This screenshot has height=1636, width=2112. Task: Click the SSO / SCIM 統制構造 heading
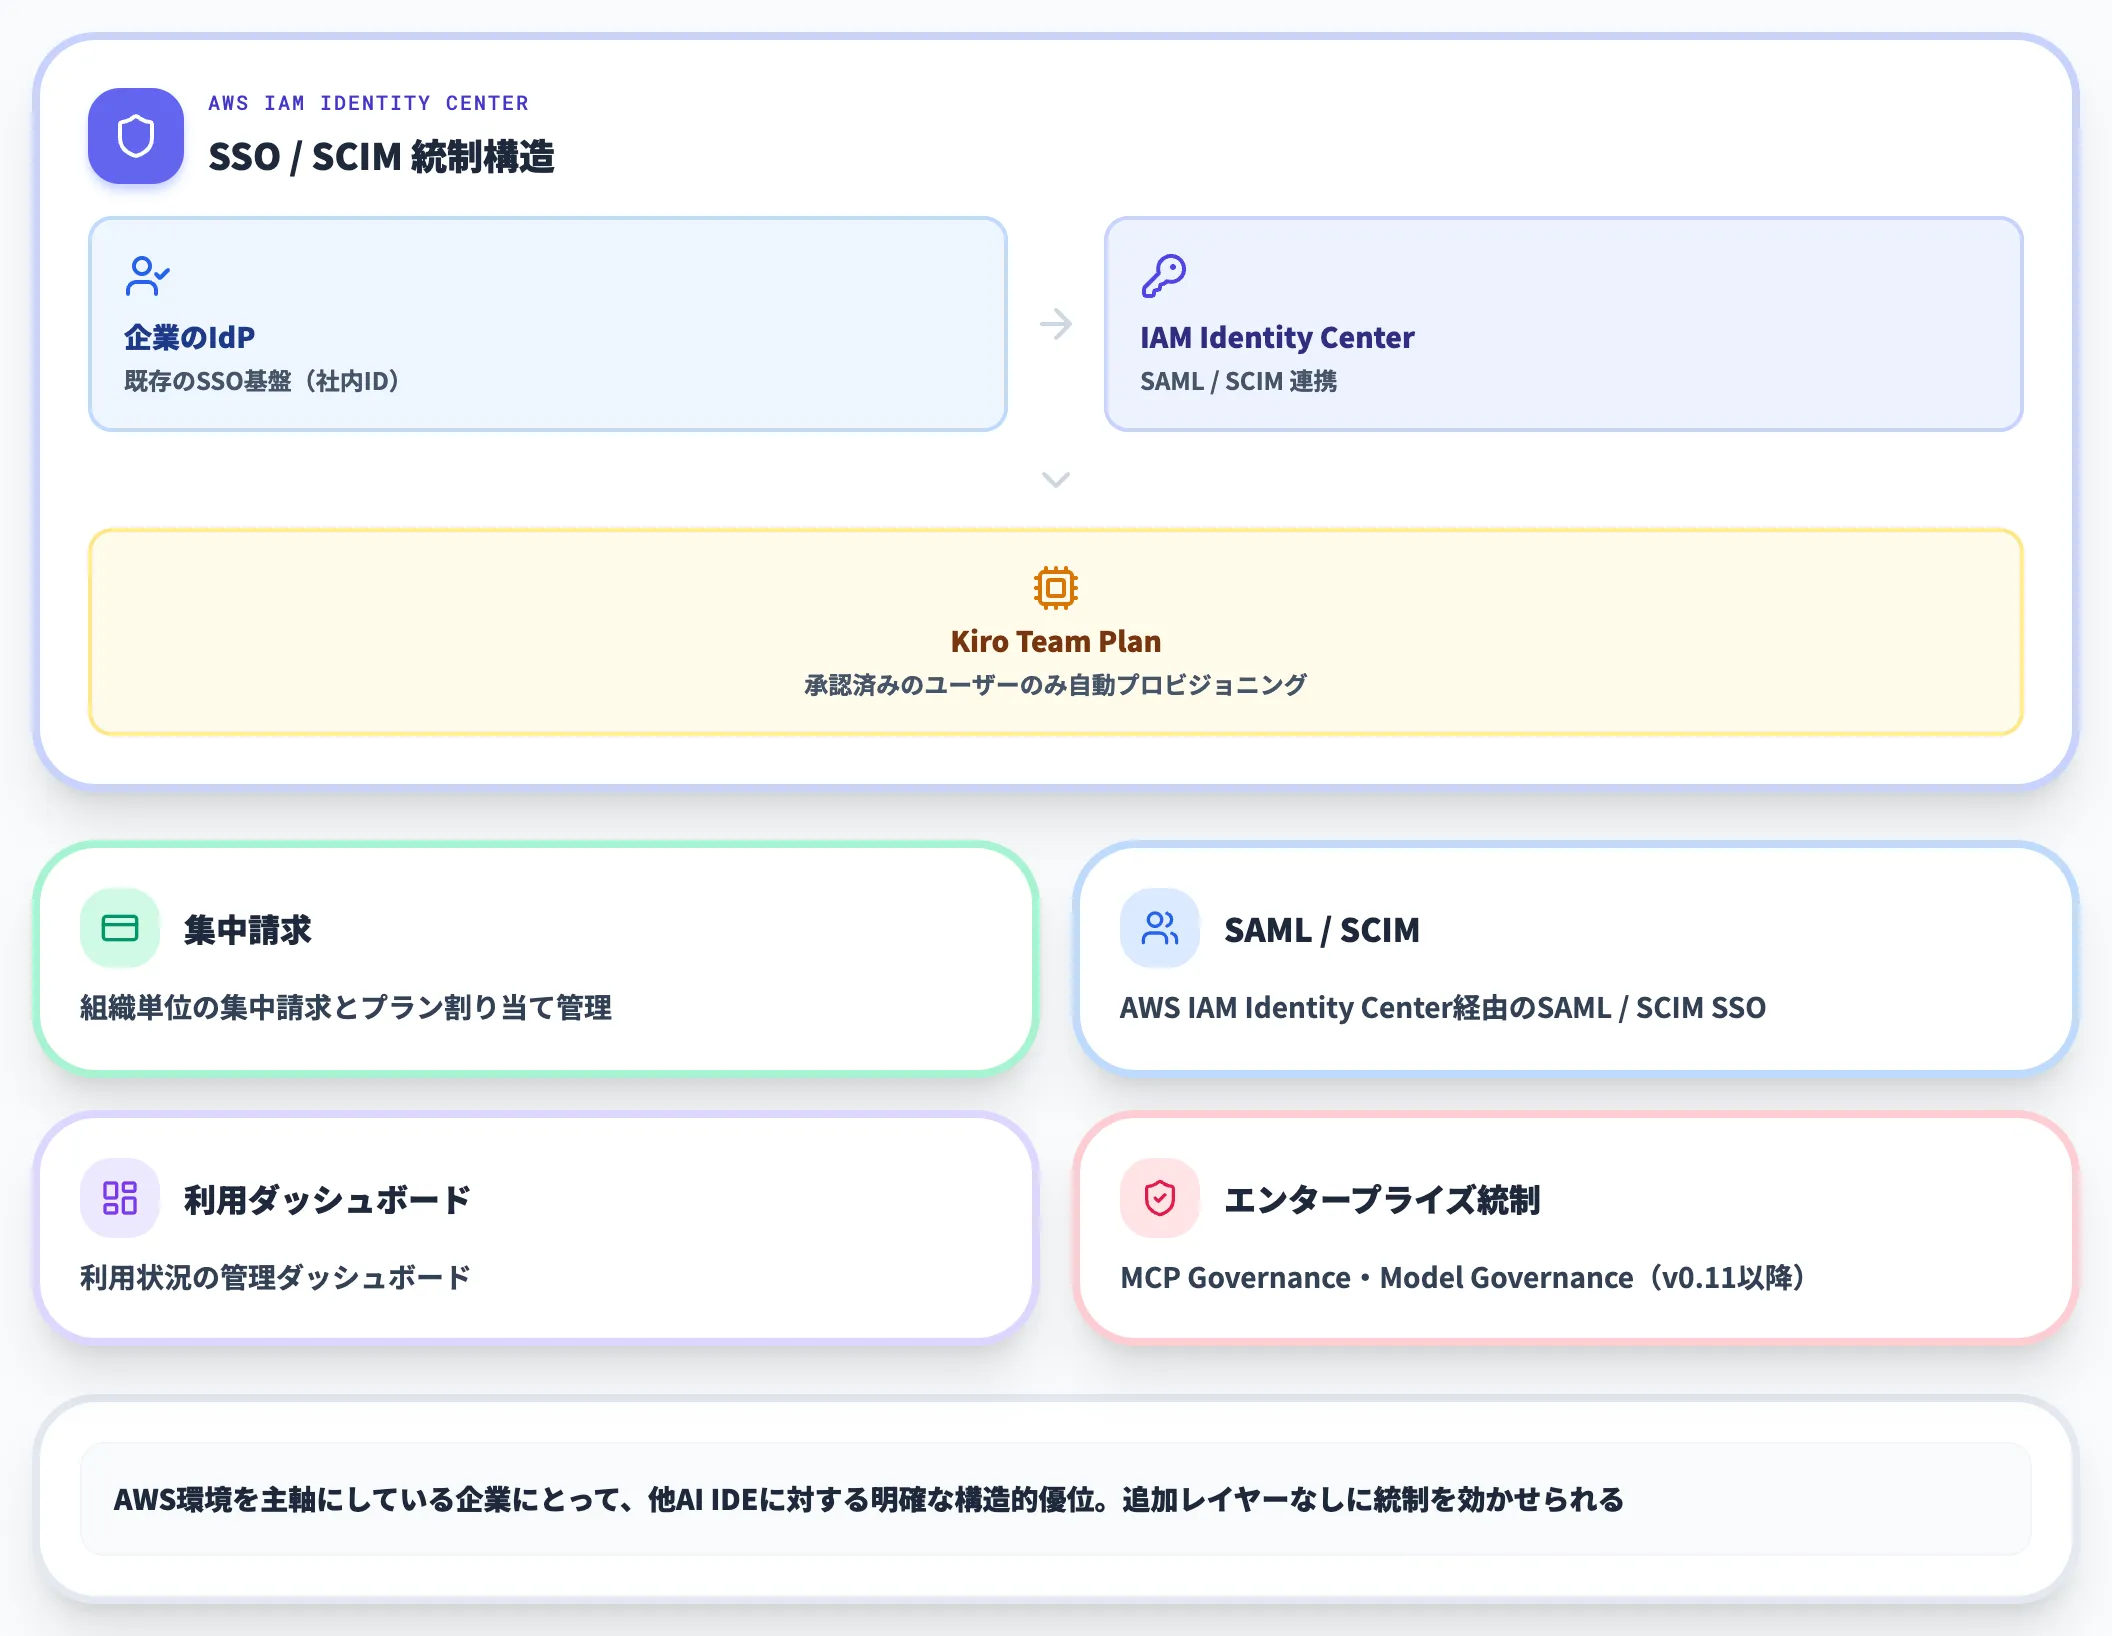point(381,157)
